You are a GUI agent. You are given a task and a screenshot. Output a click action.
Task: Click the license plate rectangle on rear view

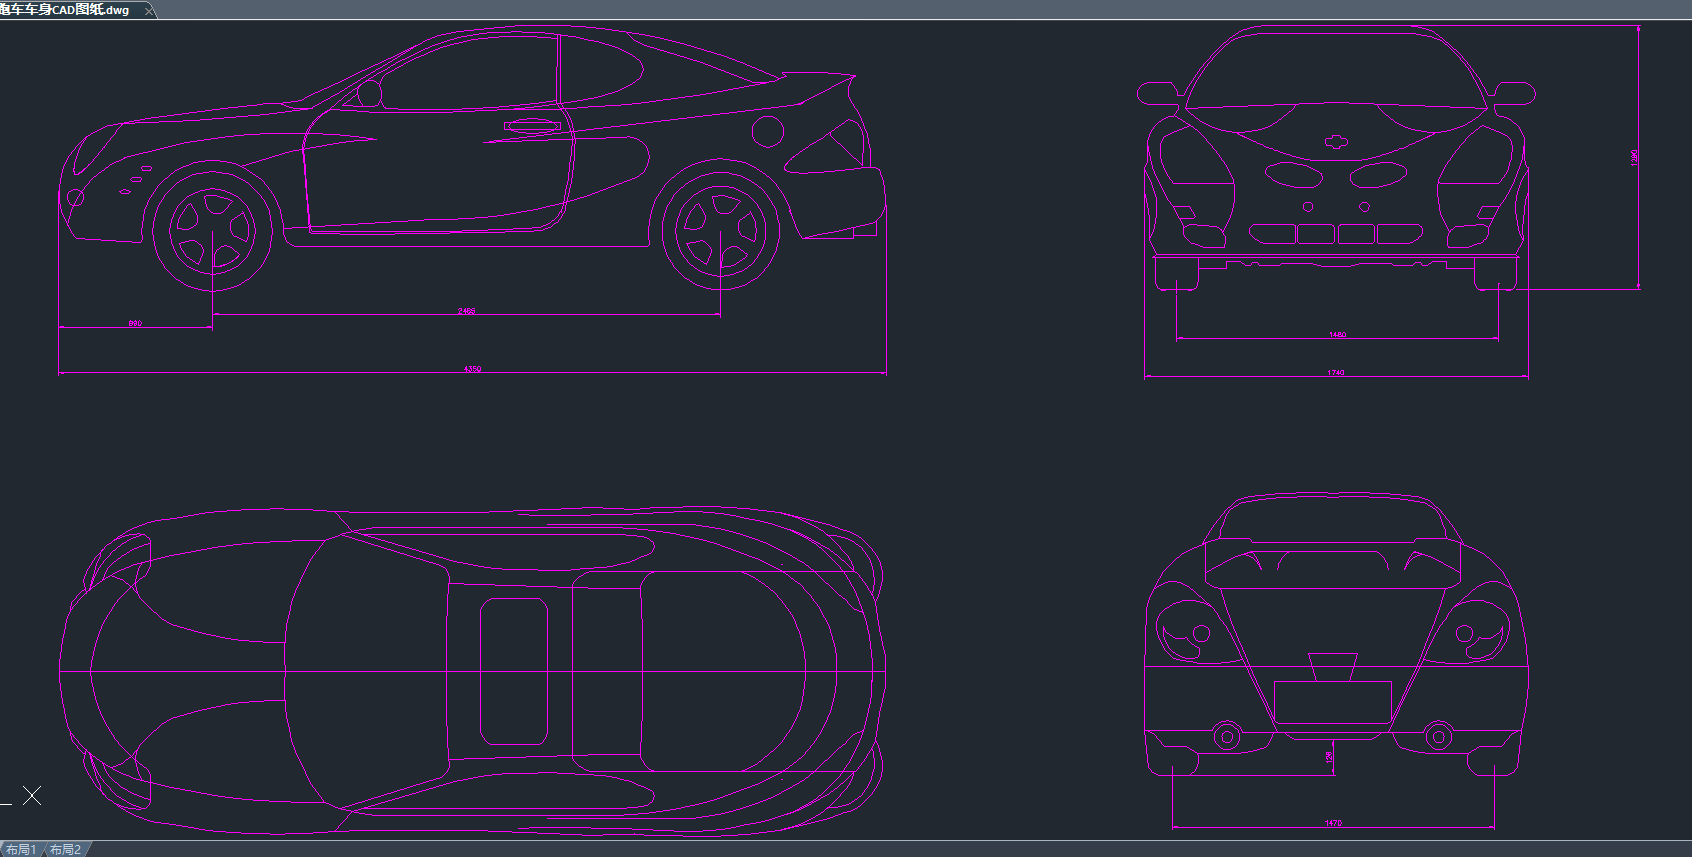click(1332, 702)
